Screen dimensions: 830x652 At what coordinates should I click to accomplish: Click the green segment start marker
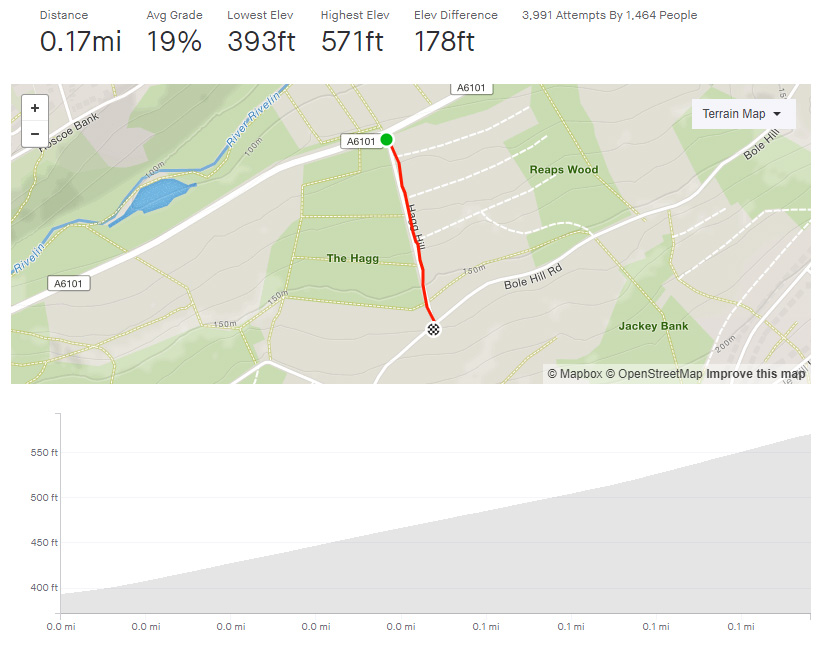387,139
